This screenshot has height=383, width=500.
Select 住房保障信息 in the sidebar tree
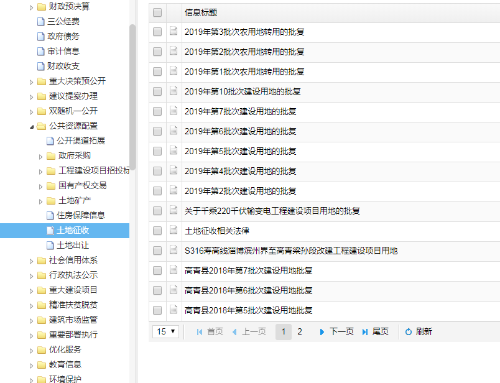click(x=81, y=215)
